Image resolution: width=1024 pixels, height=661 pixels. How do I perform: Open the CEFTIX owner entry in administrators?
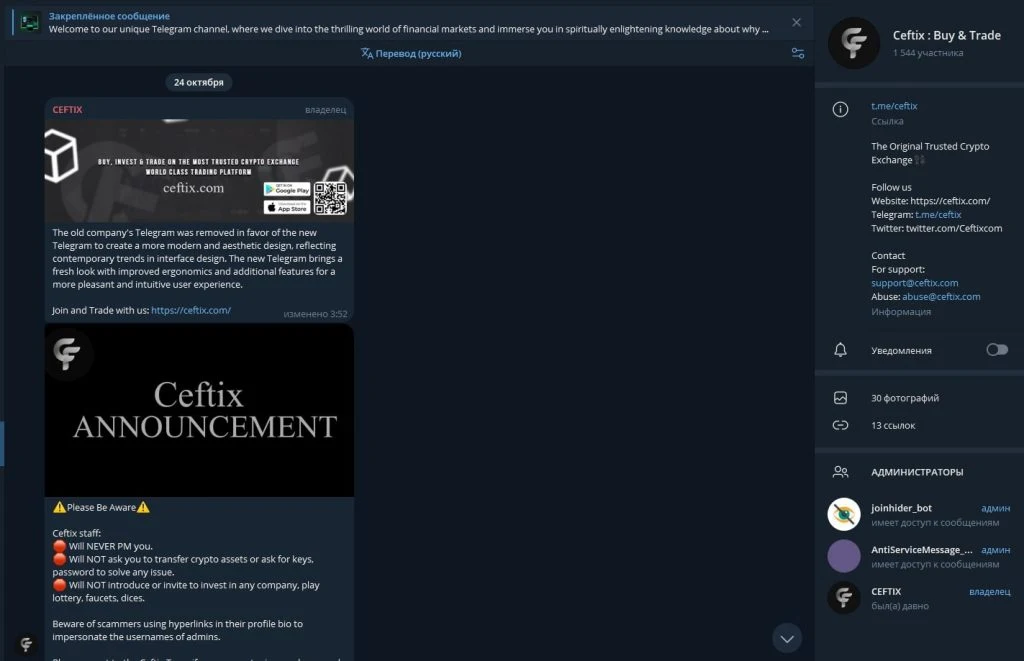[x=919, y=598]
